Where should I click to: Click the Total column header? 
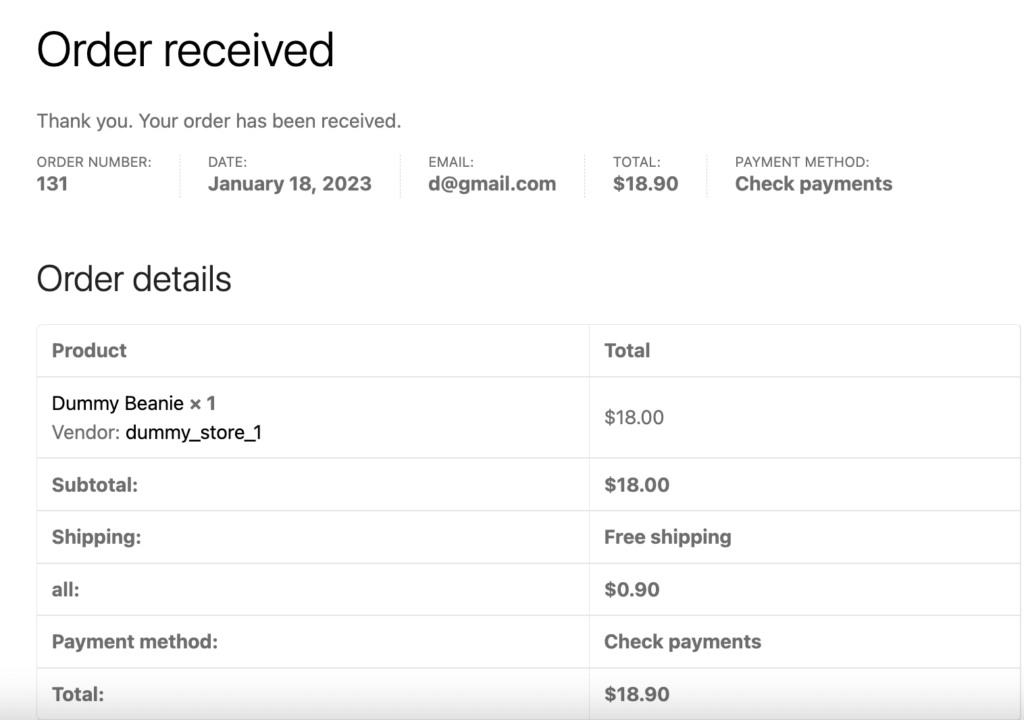tap(627, 351)
